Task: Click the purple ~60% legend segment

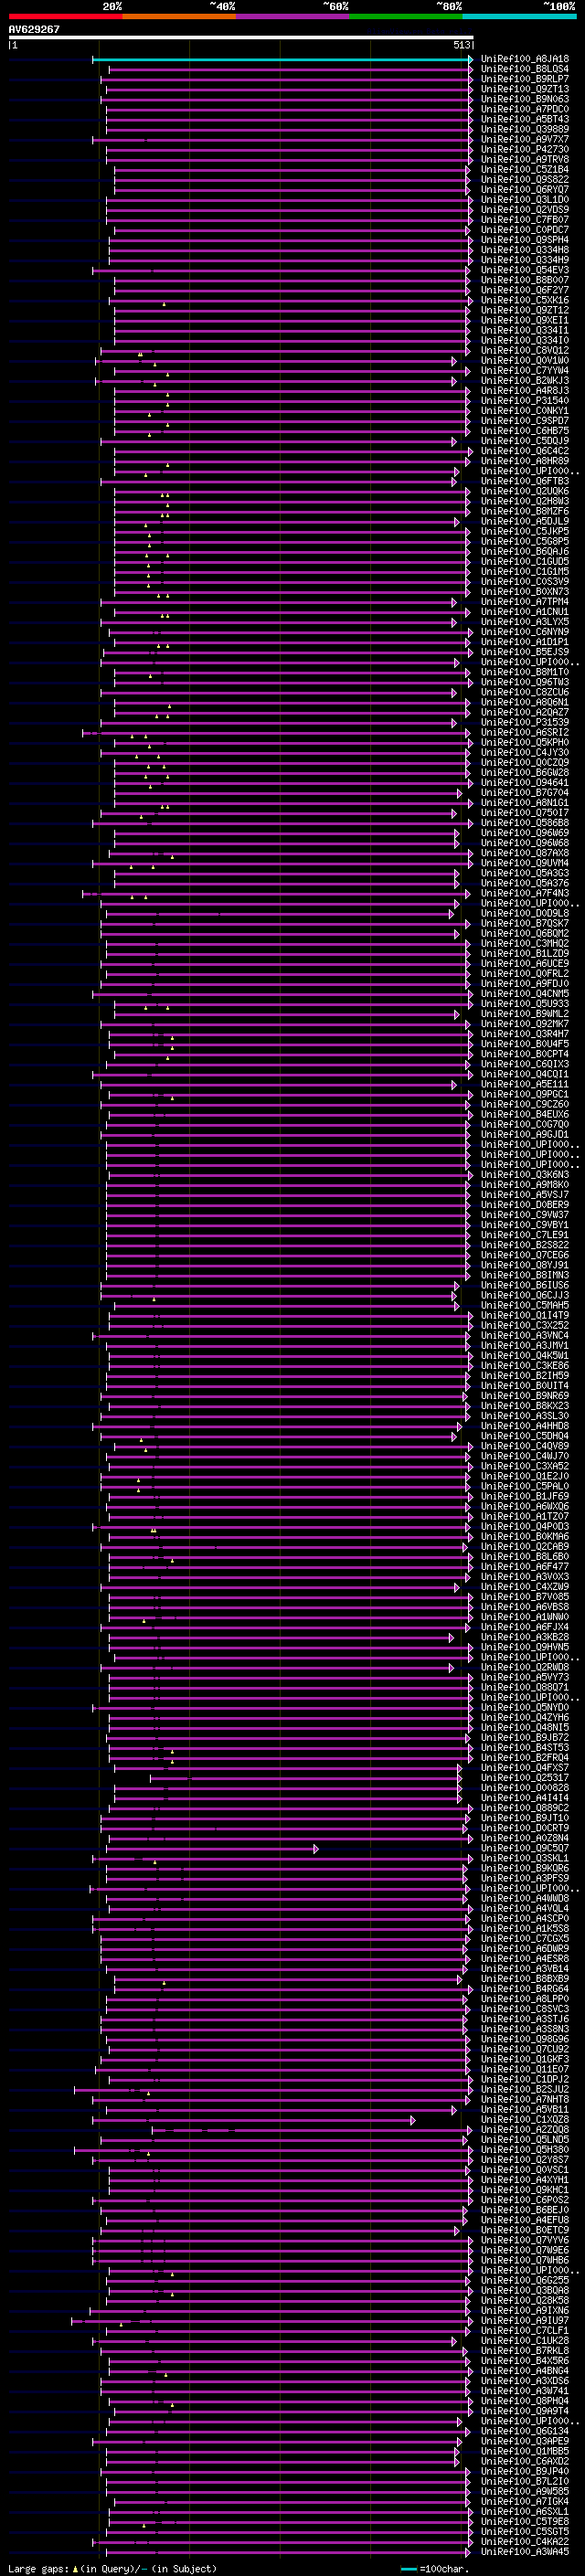Action: coord(293,16)
